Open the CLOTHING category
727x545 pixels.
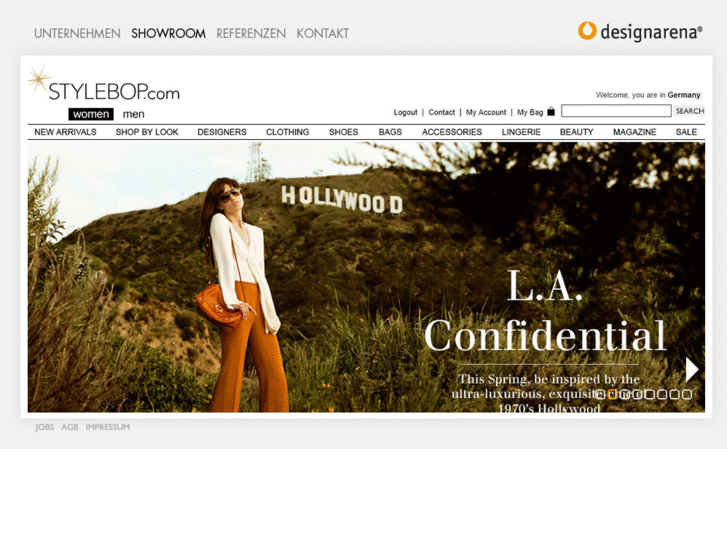pyautogui.click(x=287, y=132)
